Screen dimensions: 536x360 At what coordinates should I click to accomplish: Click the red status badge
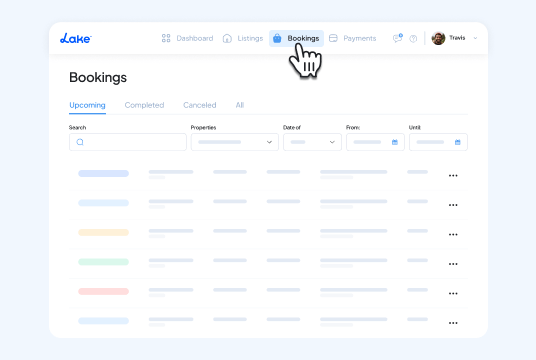(104, 291)
